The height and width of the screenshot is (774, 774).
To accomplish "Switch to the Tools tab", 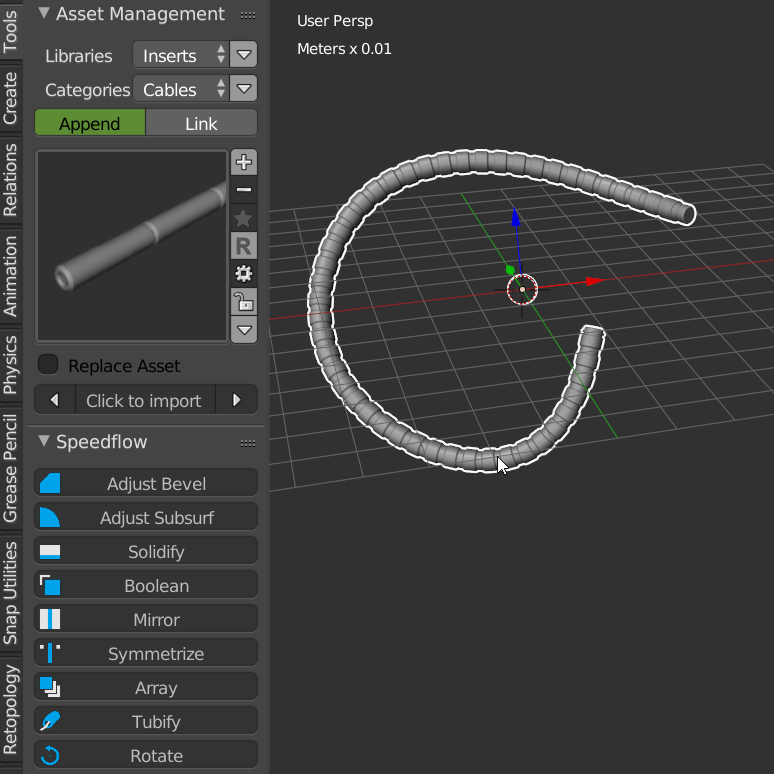I will tap(10, 31).
